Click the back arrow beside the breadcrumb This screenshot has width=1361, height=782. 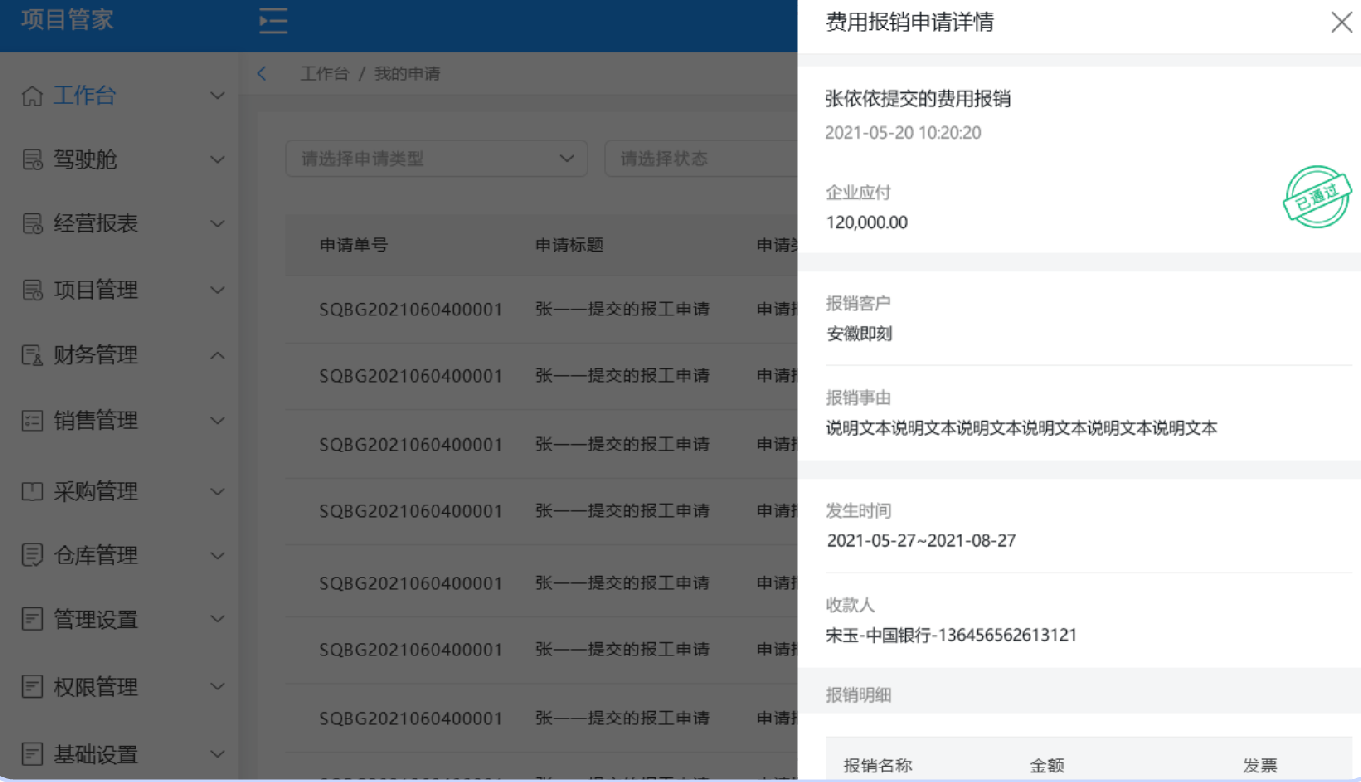click(261, 73)
